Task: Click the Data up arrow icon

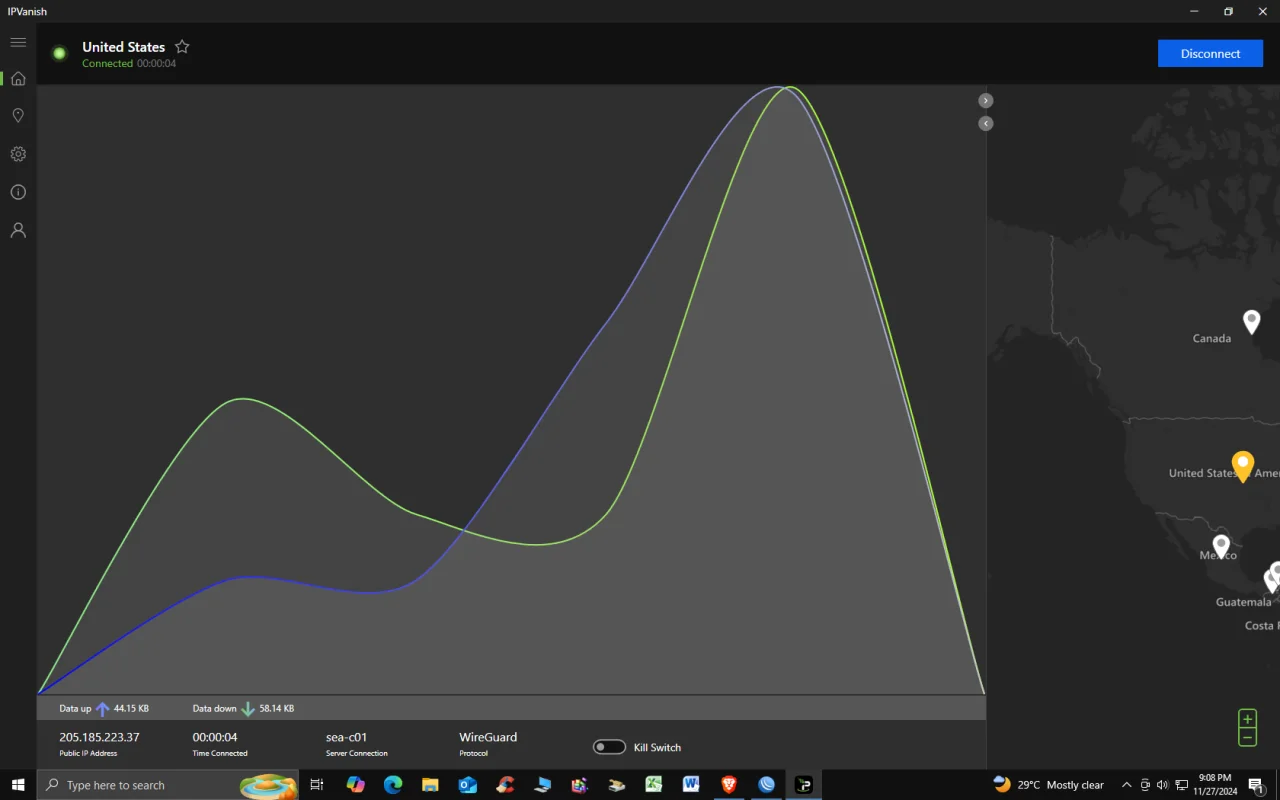Action: (102, 709)
